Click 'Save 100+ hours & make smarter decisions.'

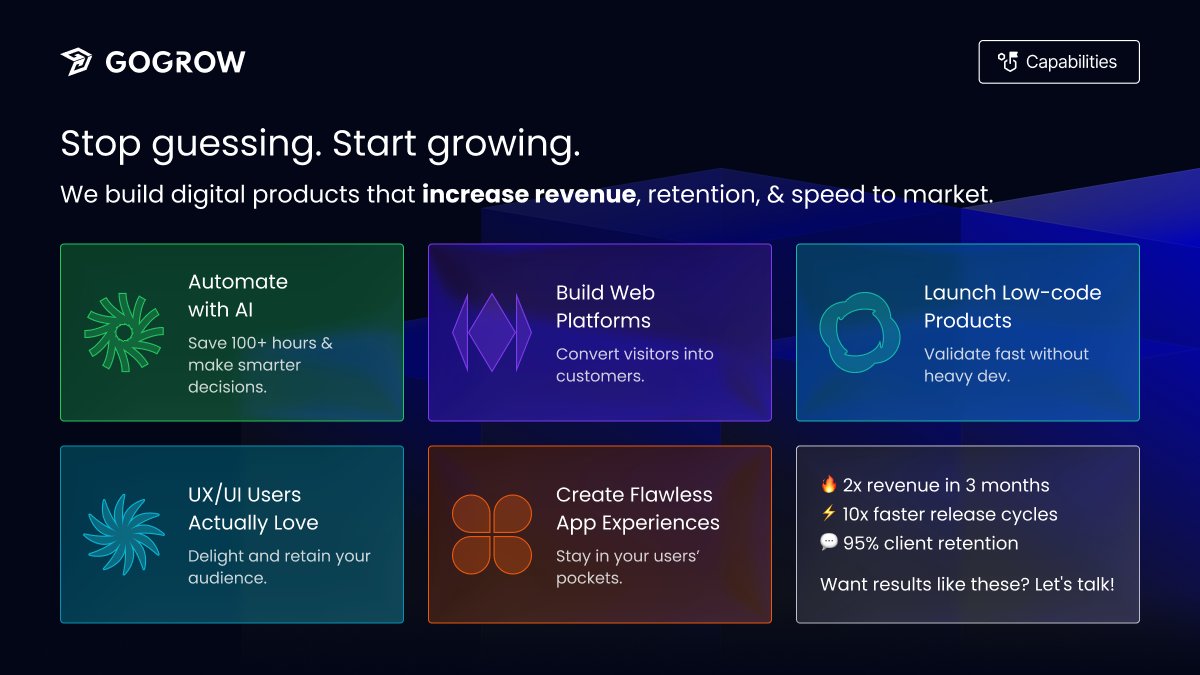(x=260, y=365)
